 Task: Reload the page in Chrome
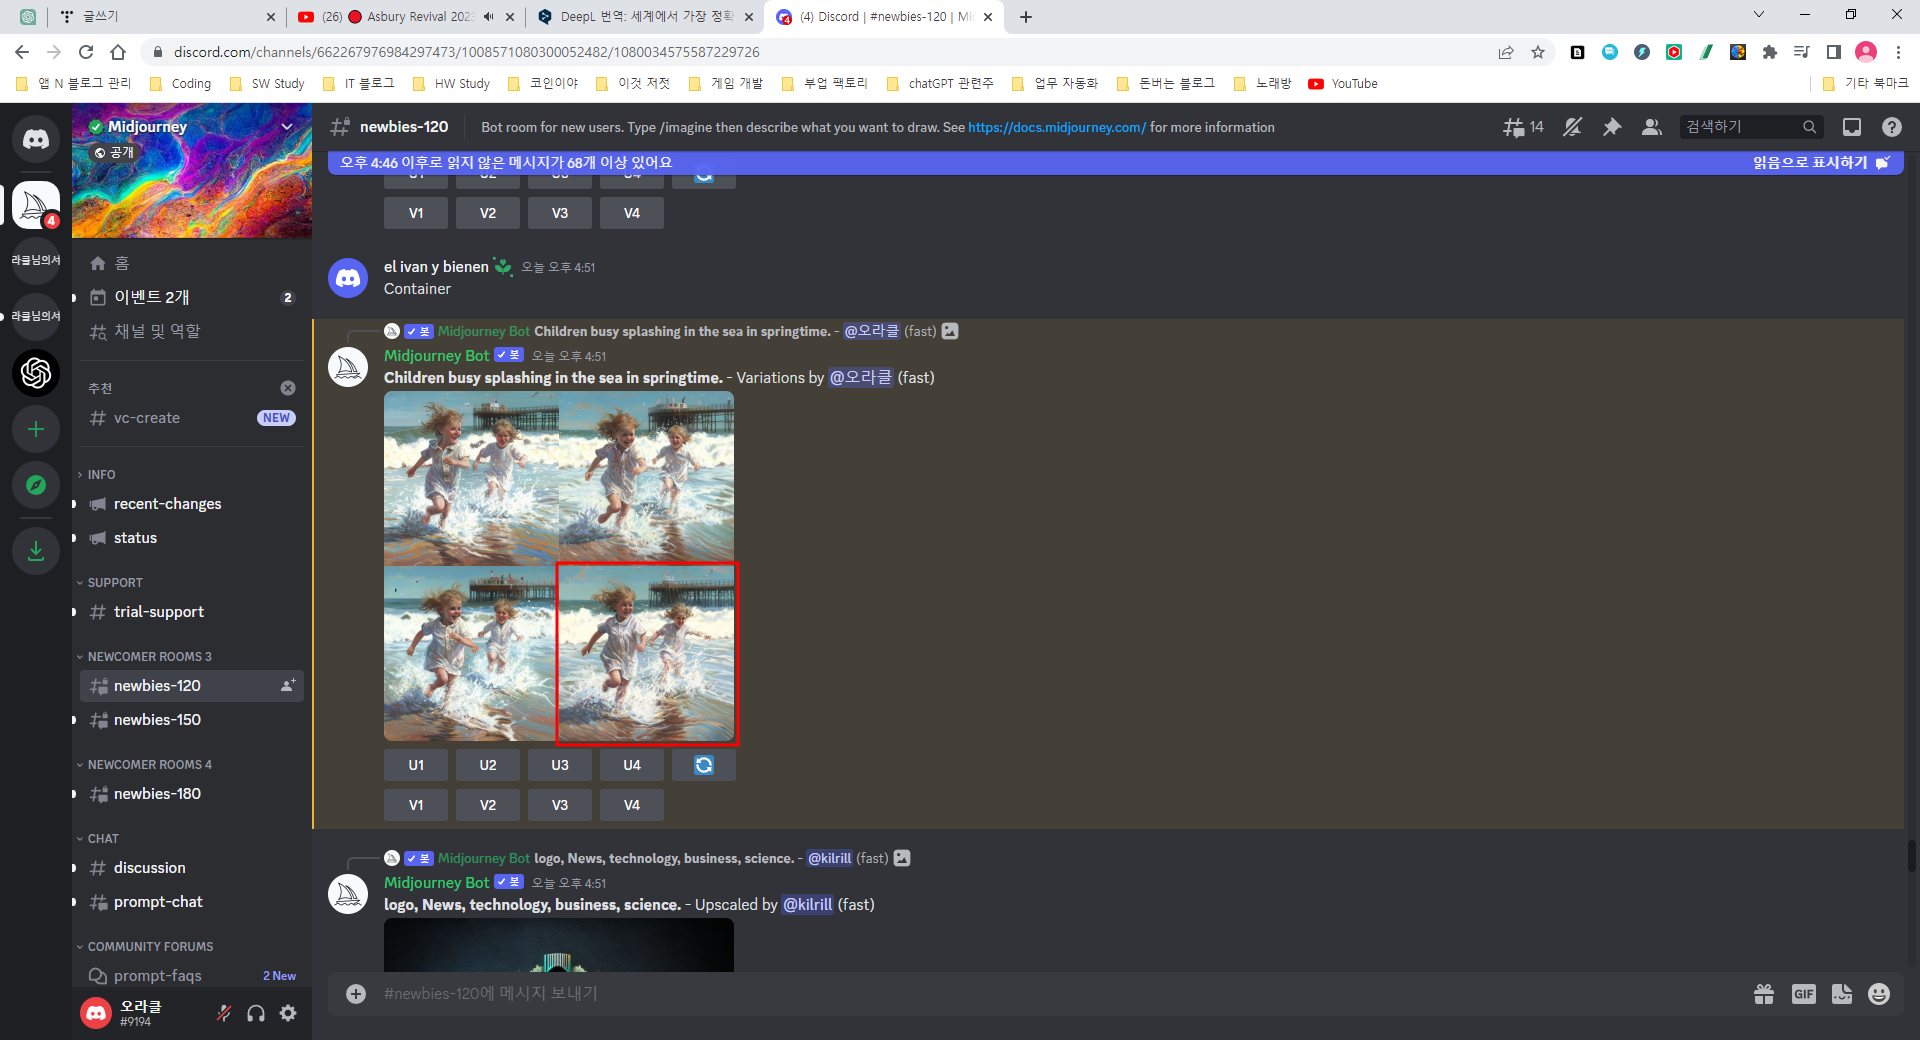(86, 52)
